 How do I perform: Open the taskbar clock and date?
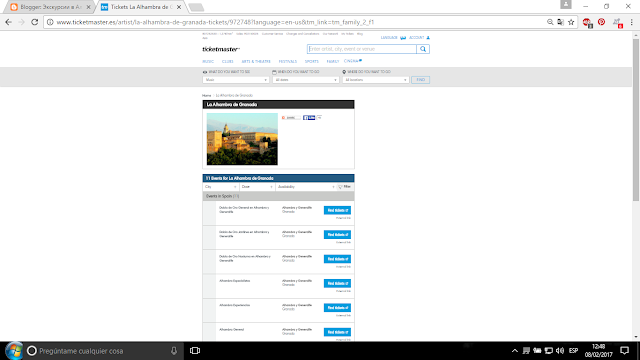click(x=599, y=351)
